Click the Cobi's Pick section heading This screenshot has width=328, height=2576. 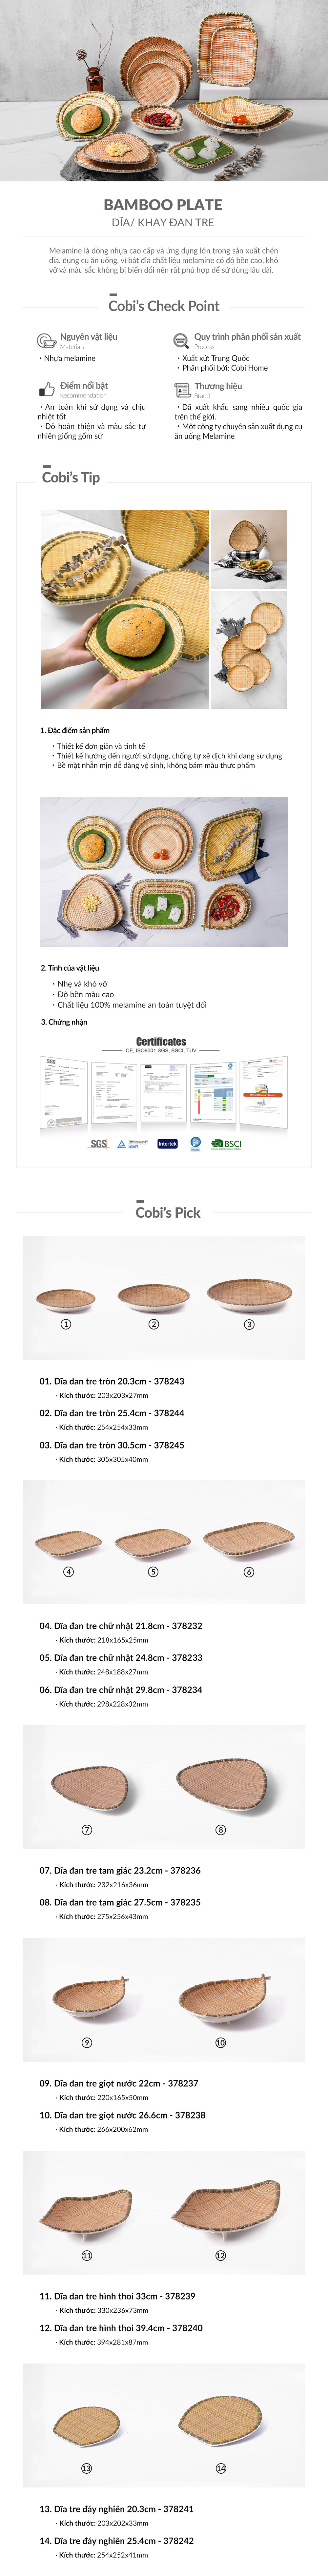click(168, 1212)
